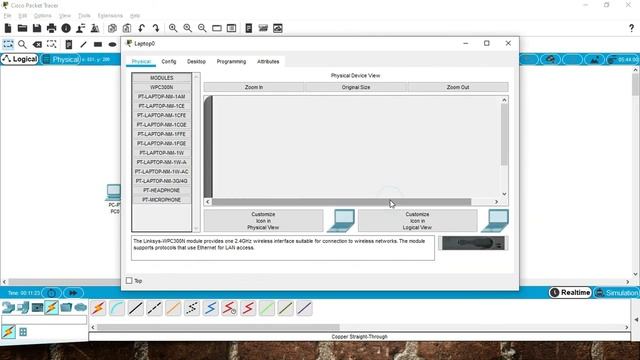Open the File menu

pos(8,16)
